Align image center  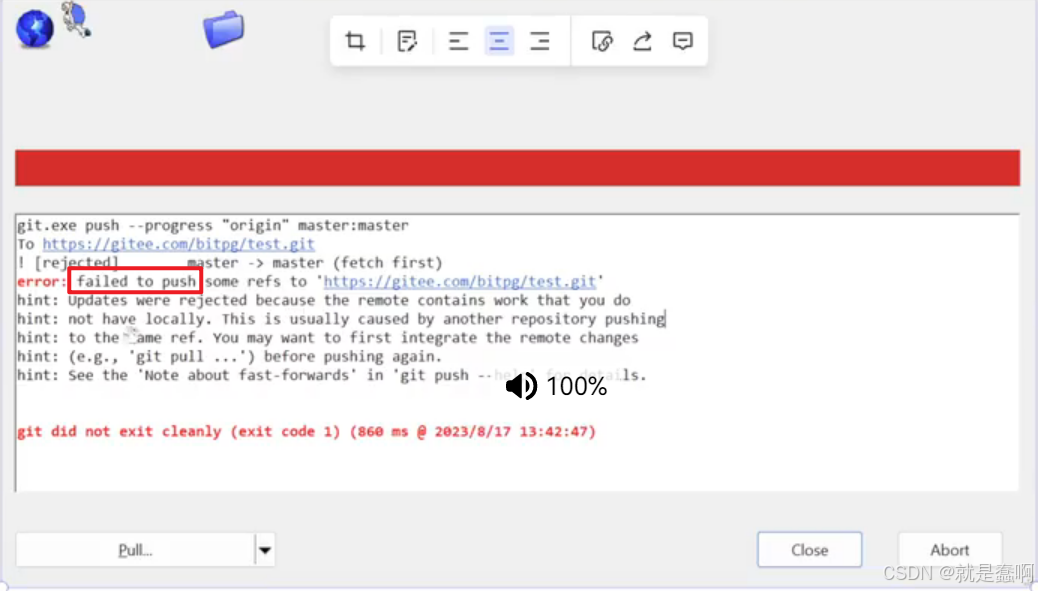coord(499,41)
